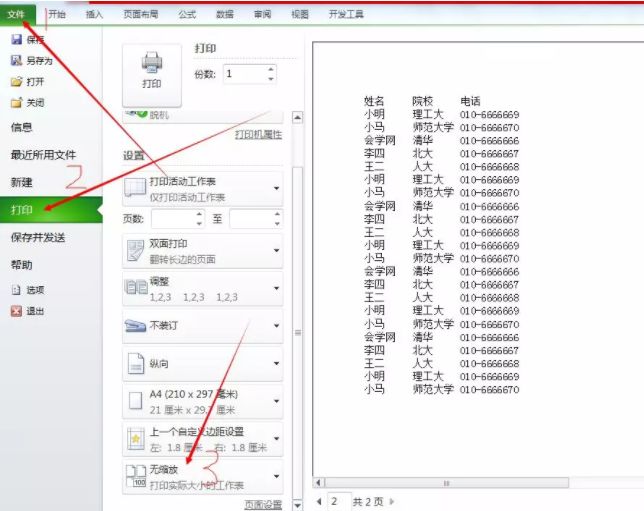The height and width of the screenshot is (511, 644).
Task: Click the A4 paper sheet icon
Action: [x=136, y=401]
